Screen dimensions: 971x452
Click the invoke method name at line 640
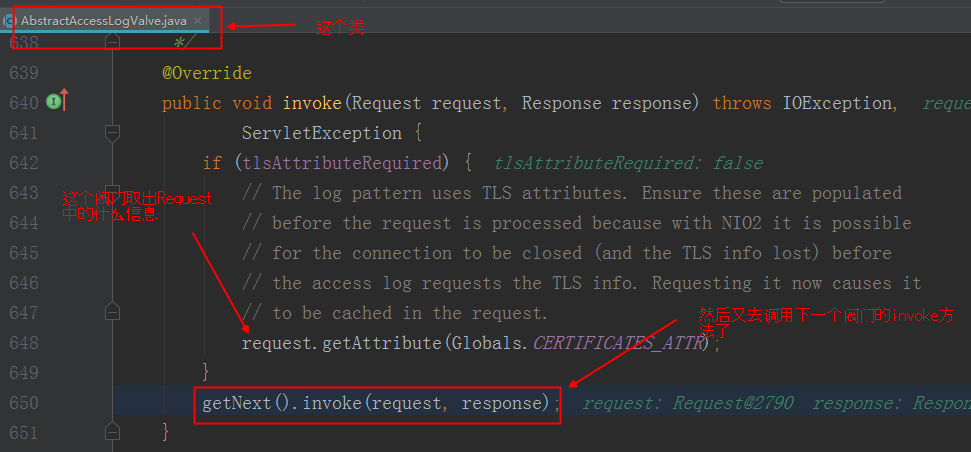tap(312, 103)
